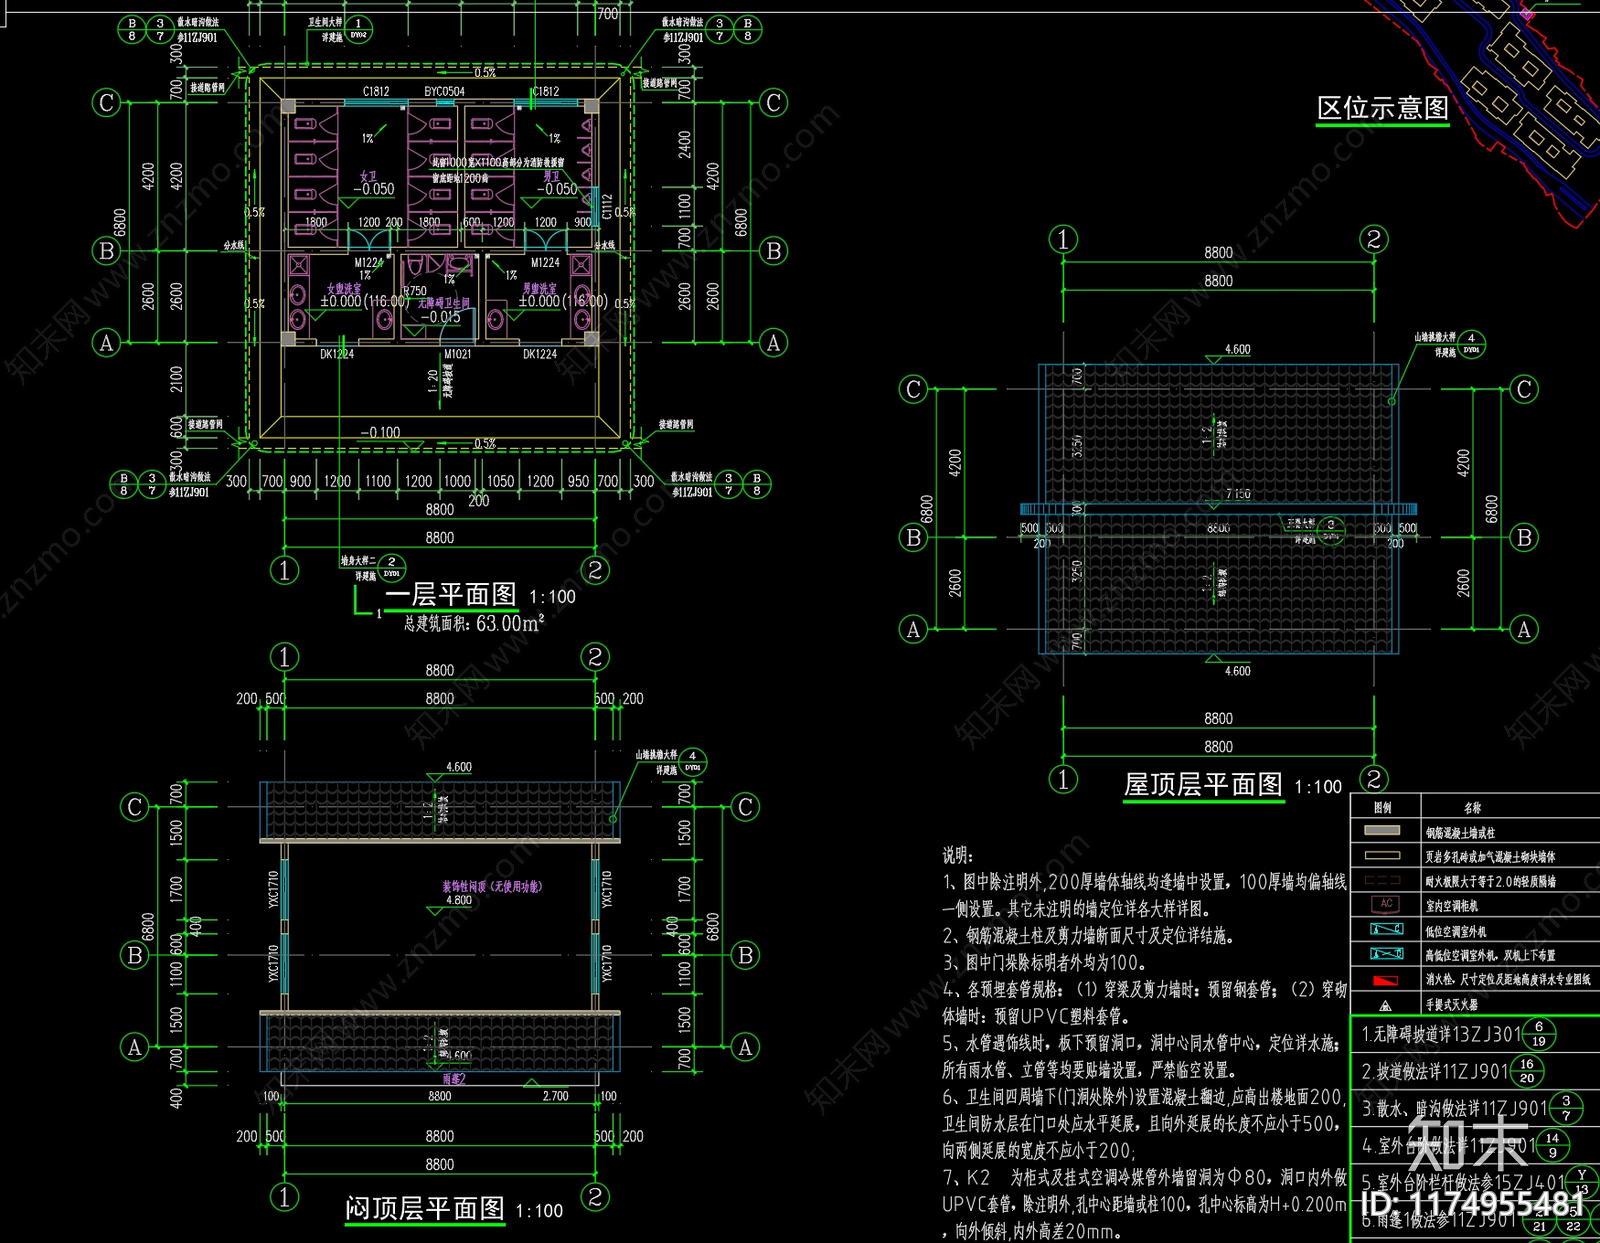Click legend row '耐火极限大于等于2.0的轻质隔墙'
This screenshot has height=1243, width=1600.
(x=1490, y=881)
